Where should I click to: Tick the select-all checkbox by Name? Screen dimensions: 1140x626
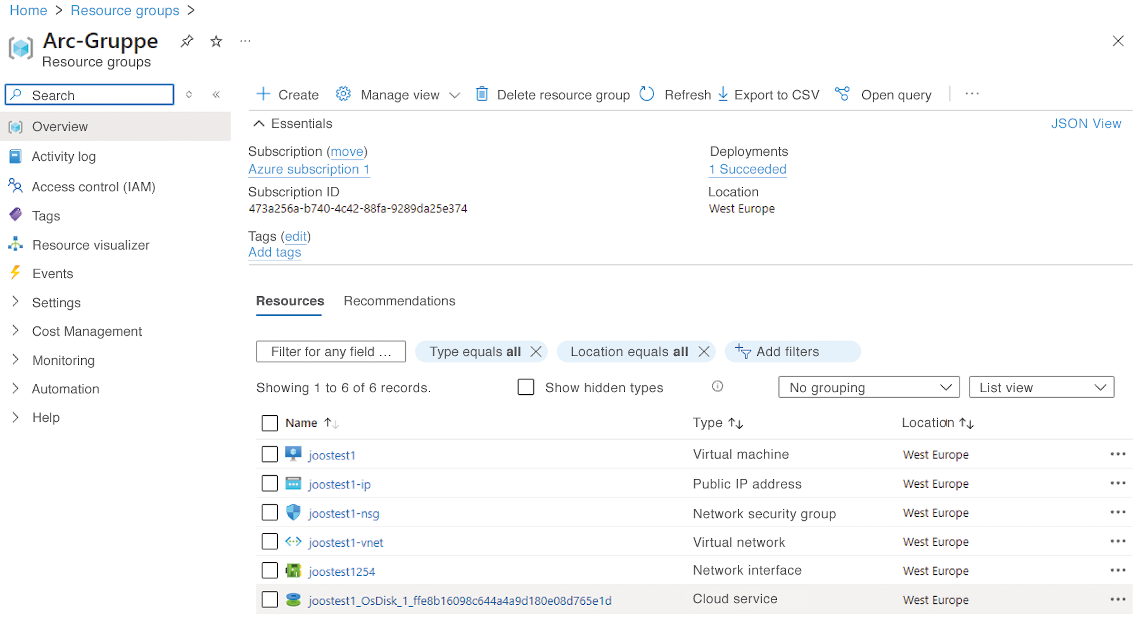270,423
